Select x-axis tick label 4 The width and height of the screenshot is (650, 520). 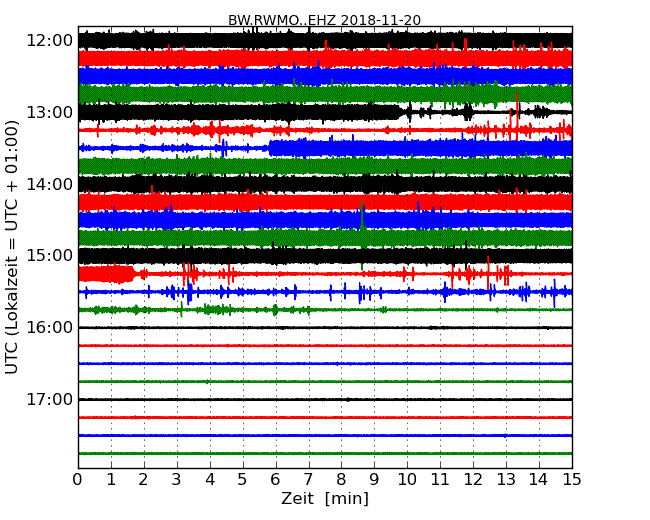[x=210, y=480]
